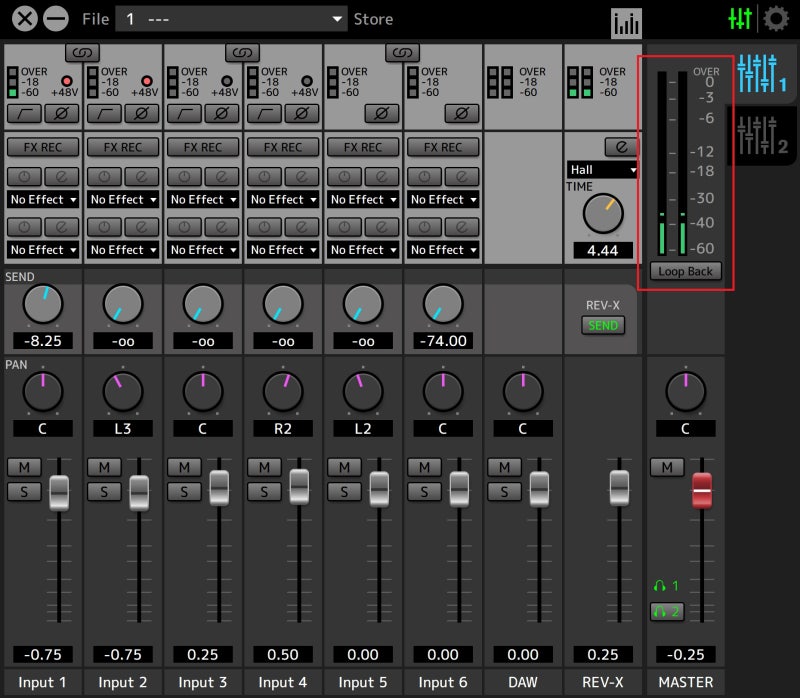The image size is (800, 698).
Task: Toggle first effect power on Input 6
Action: coord(424,177)
